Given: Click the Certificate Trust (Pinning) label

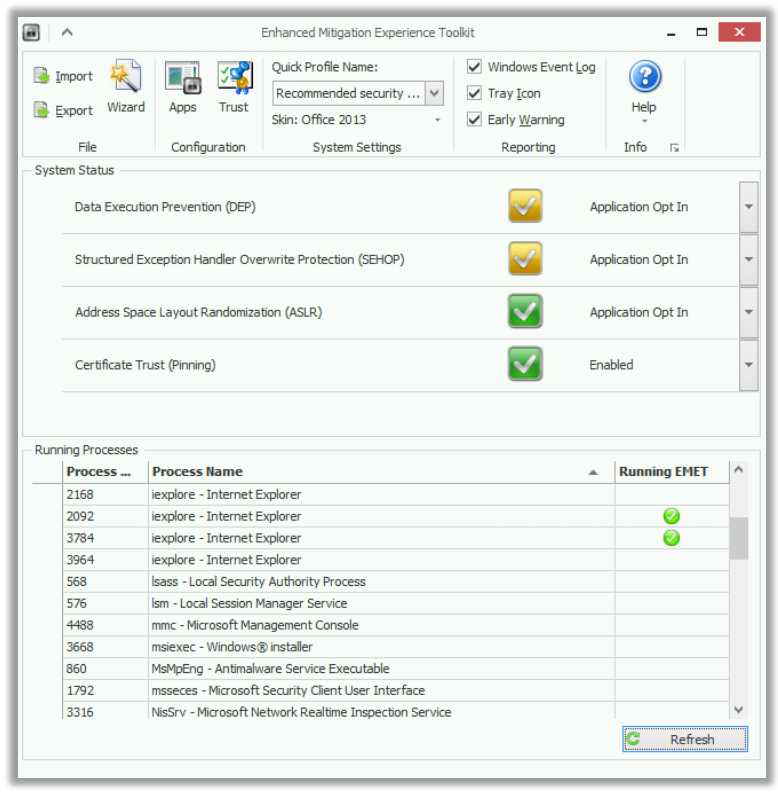Looking at the screenshot, I should tap(145, 365).
